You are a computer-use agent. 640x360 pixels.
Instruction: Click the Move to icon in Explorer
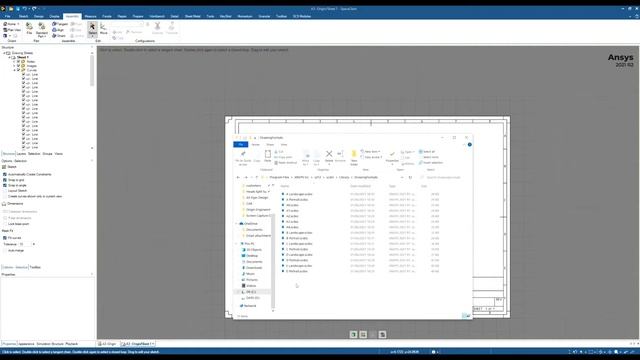(x=306, y=158)
